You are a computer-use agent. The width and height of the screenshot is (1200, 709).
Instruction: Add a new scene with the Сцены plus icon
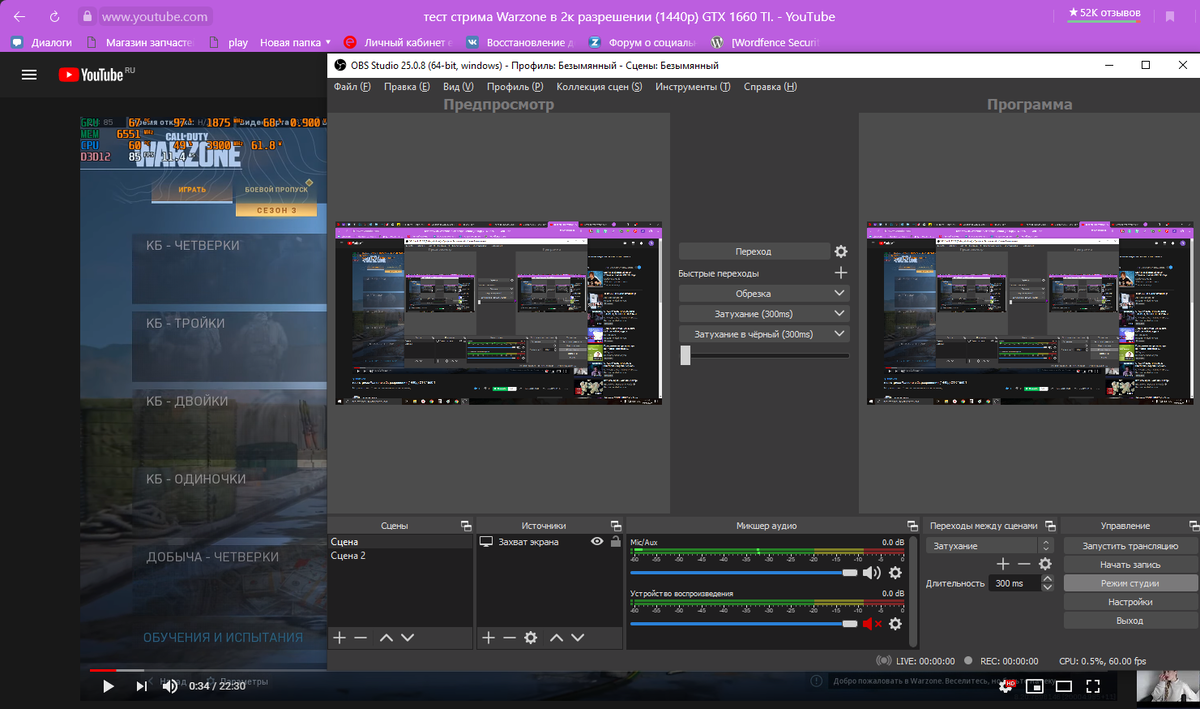pyautogui.click(x=339, y=637)
